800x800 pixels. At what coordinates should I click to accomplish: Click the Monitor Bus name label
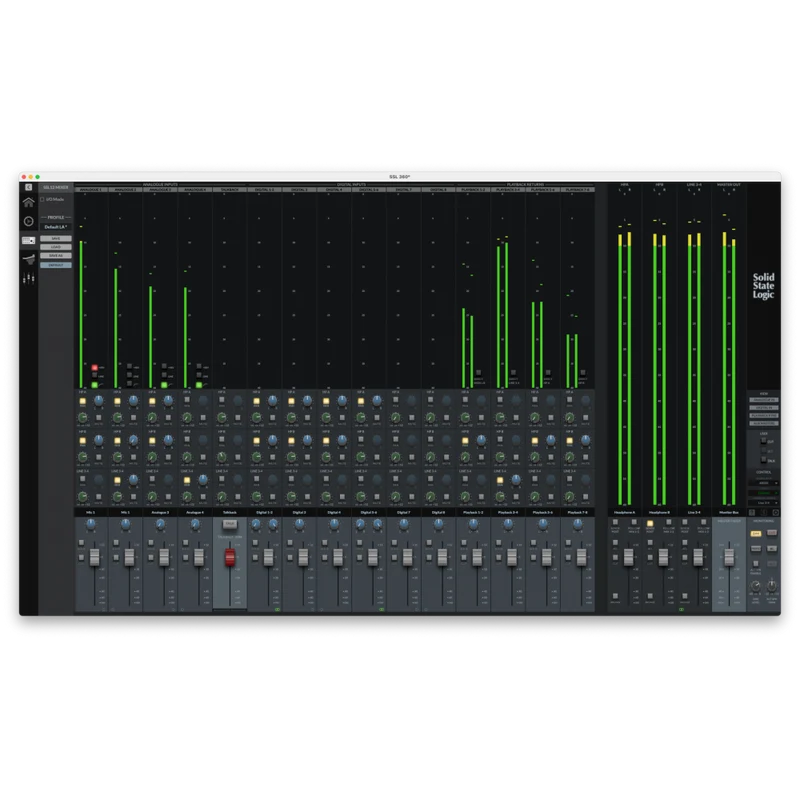pos(729,512)
